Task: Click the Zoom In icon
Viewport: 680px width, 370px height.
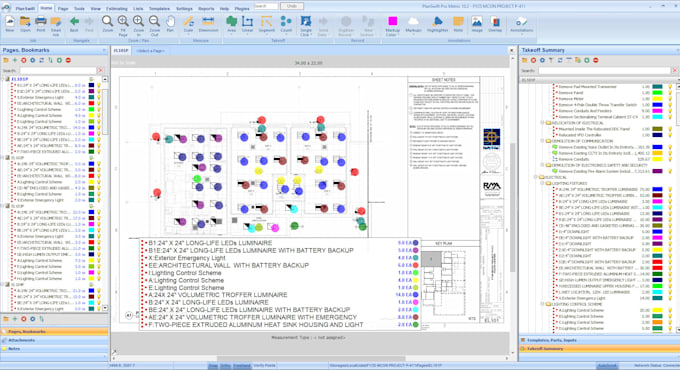Action: click(138, 21)
